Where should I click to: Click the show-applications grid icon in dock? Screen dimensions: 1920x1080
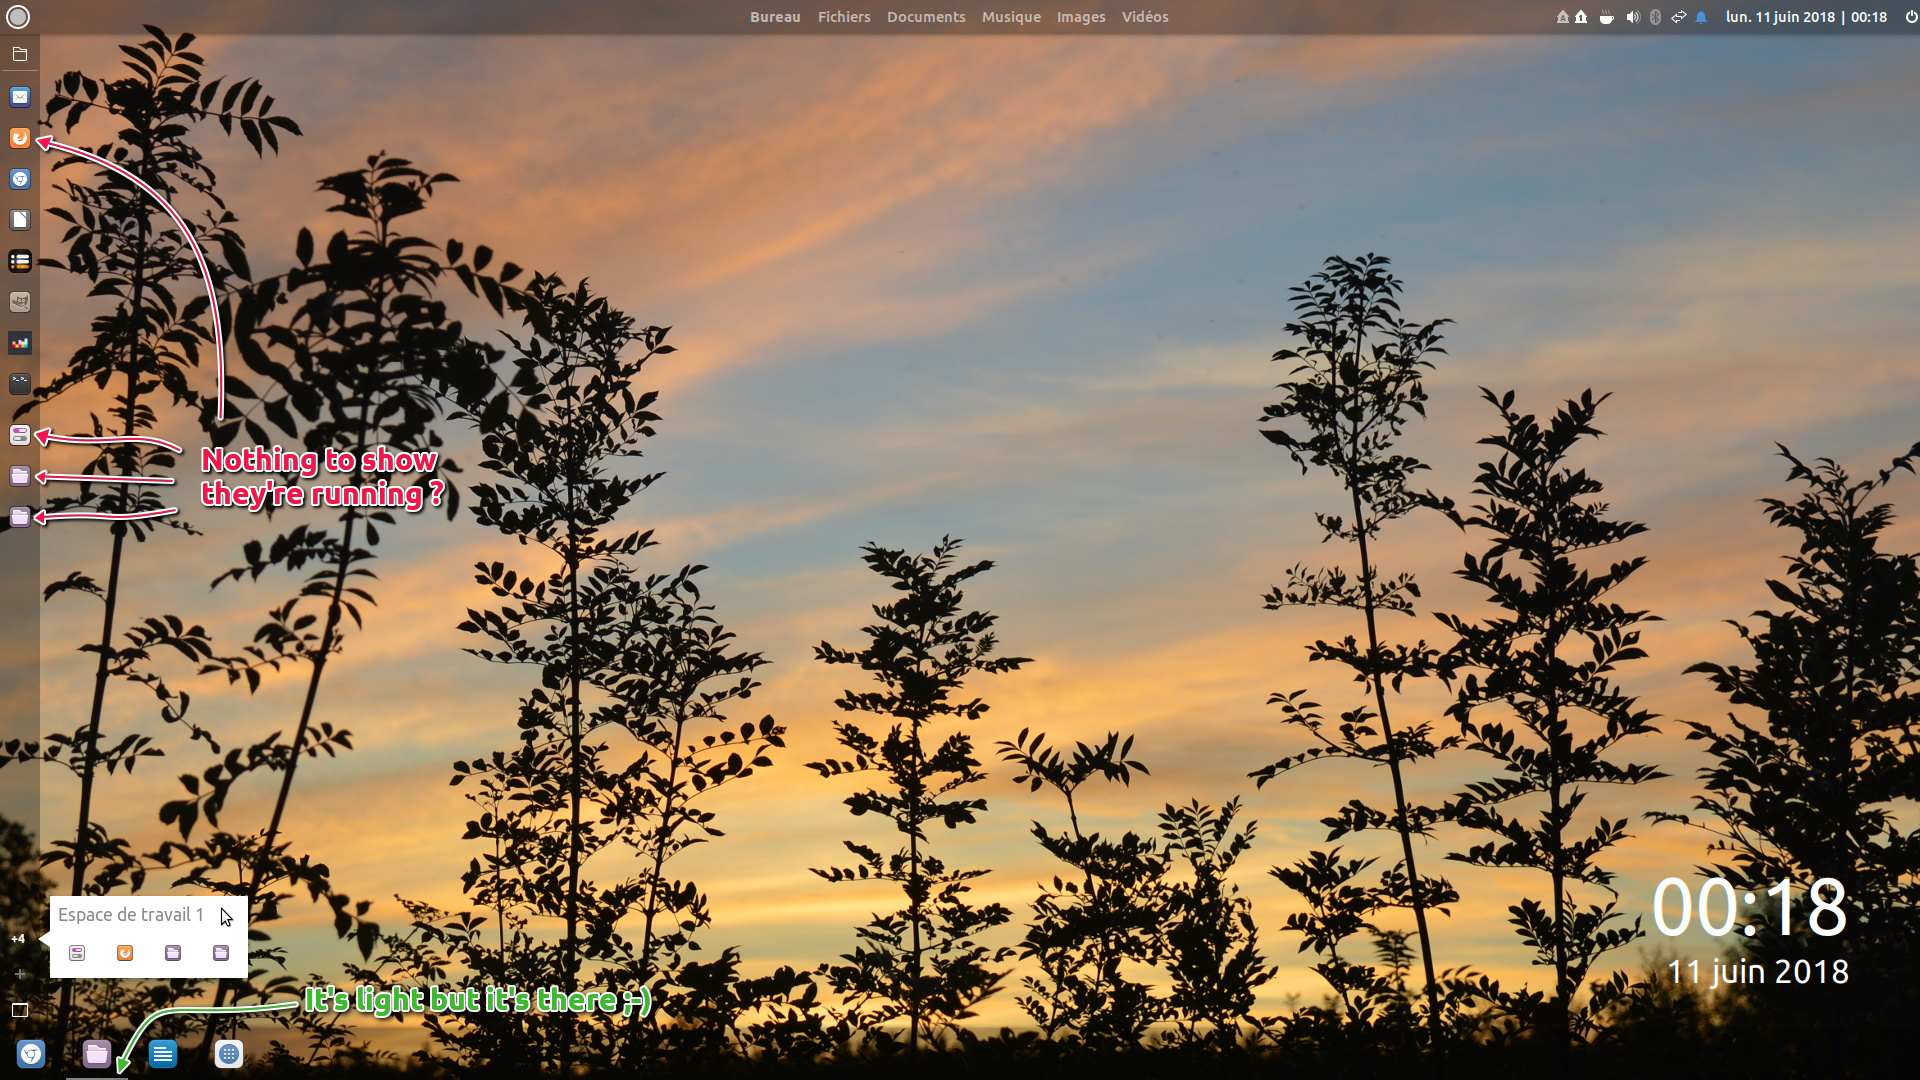tap(229, 1054)
